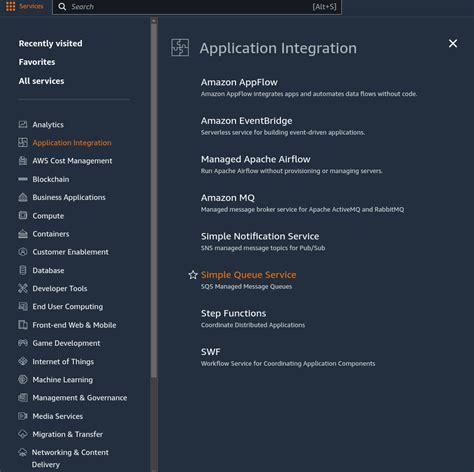Click the puzzle icon beside Application Integration heading

(180, 47)
